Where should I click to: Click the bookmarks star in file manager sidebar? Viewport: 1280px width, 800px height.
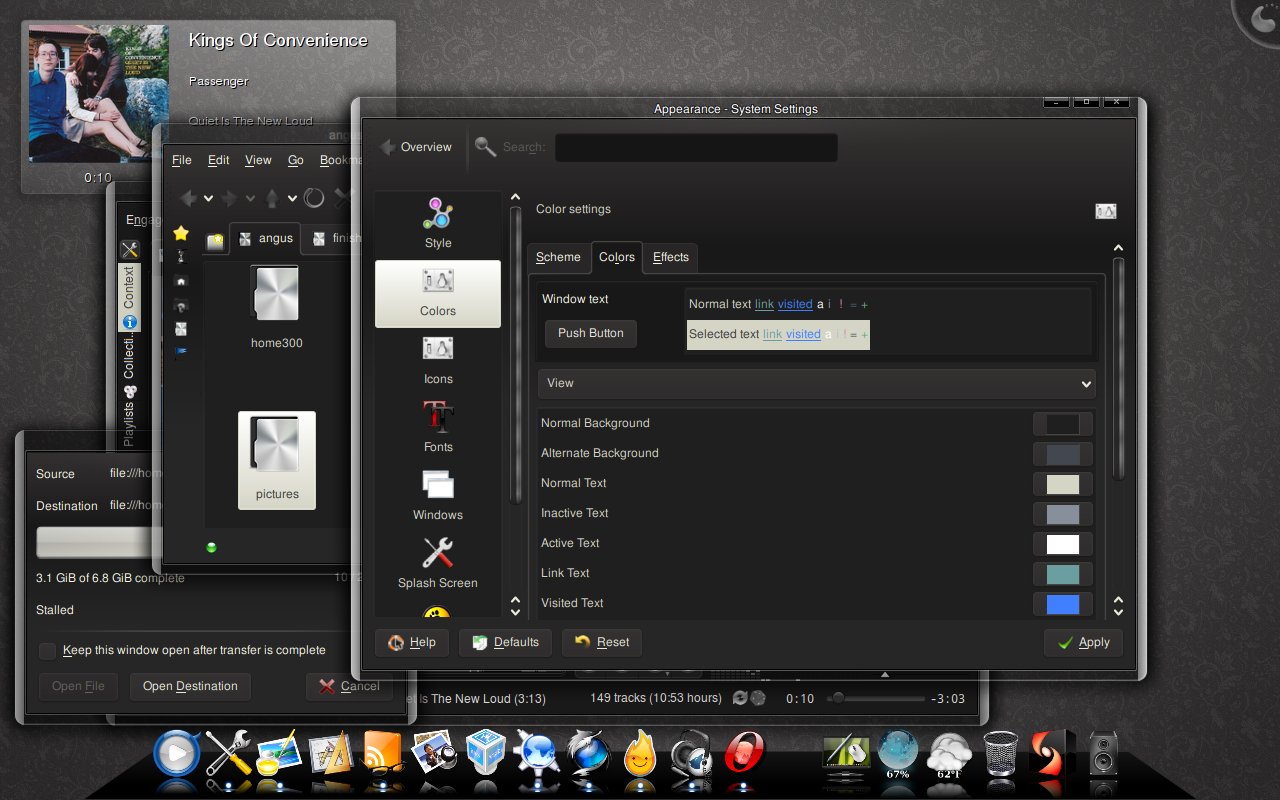click(x=180, y=233)
